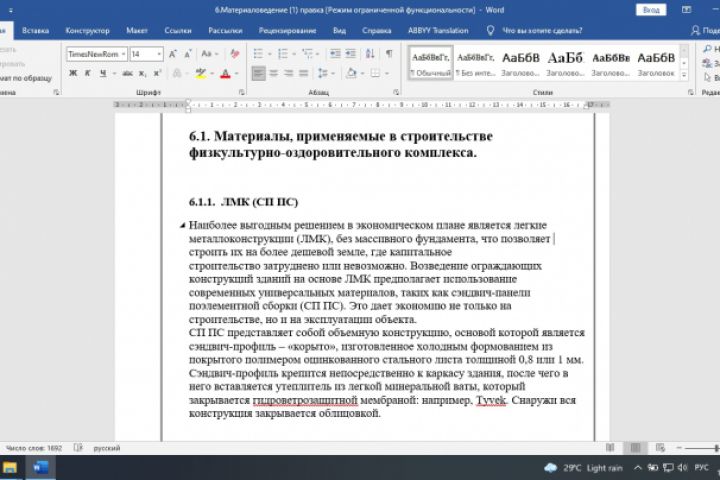
Task: Show hidden system tray icons
Action: (637, 468)
